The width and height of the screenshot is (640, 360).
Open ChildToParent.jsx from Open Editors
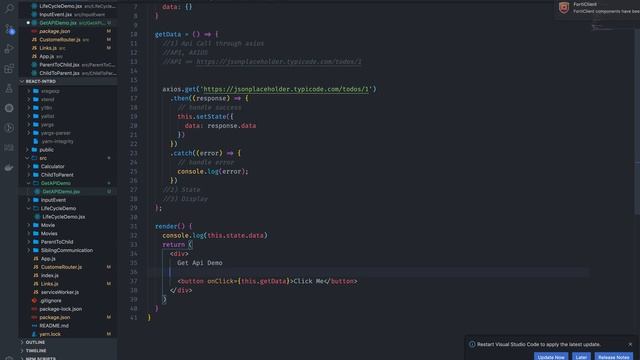(x=68, y=73)
